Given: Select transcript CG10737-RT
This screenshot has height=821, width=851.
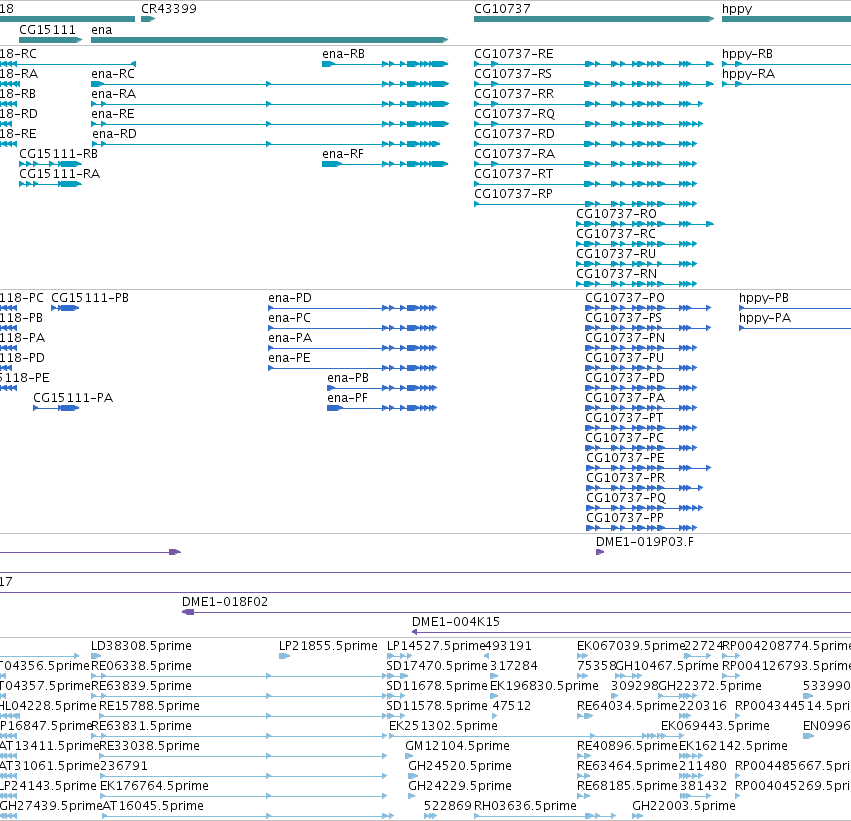Looking at the screenshot, I should point(586,184).
